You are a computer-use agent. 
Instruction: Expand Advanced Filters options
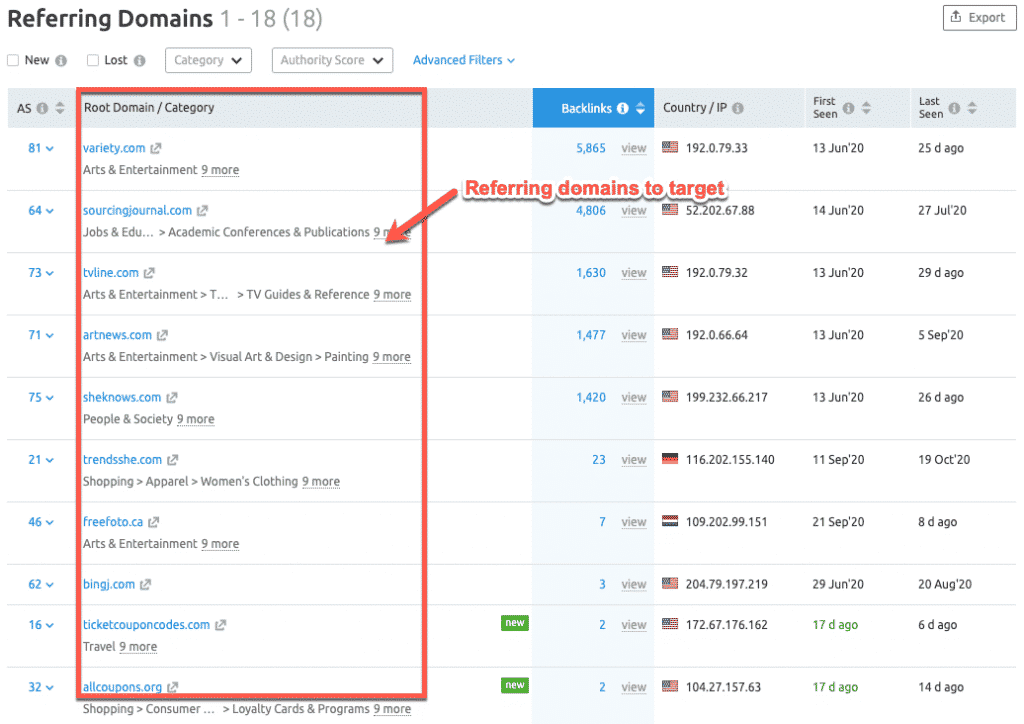(464, 61)
